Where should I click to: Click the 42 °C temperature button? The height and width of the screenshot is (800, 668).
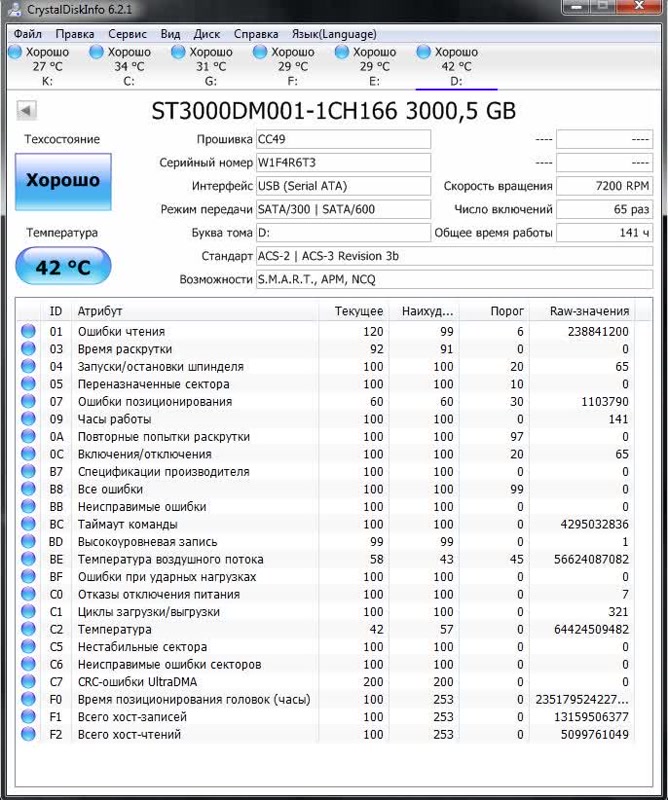coord(63,266)
